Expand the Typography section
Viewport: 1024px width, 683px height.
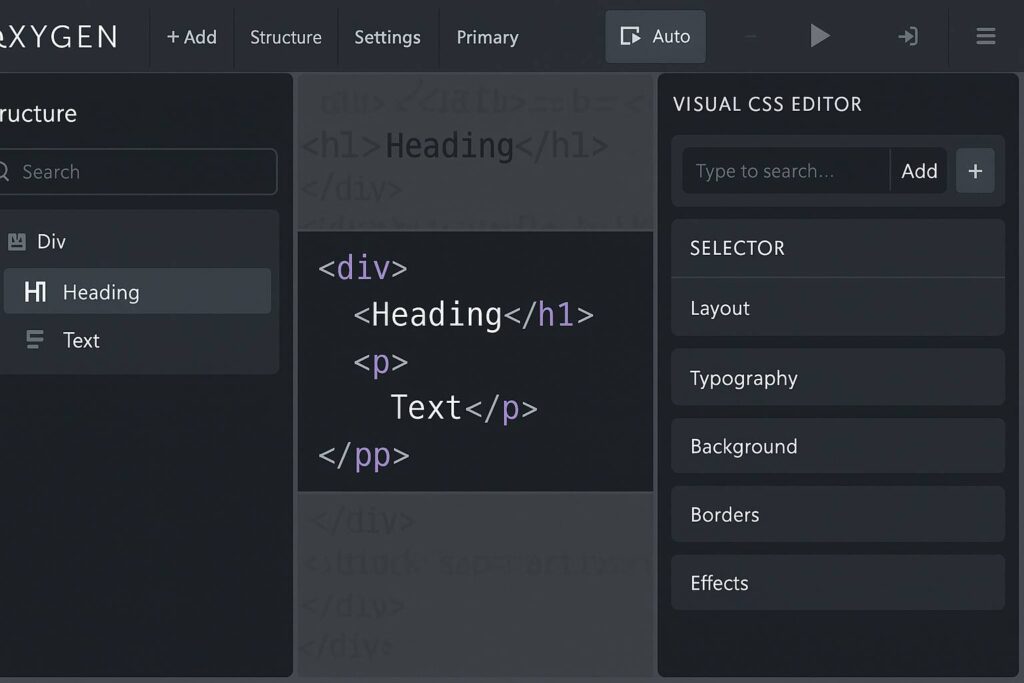pos(837,378)
